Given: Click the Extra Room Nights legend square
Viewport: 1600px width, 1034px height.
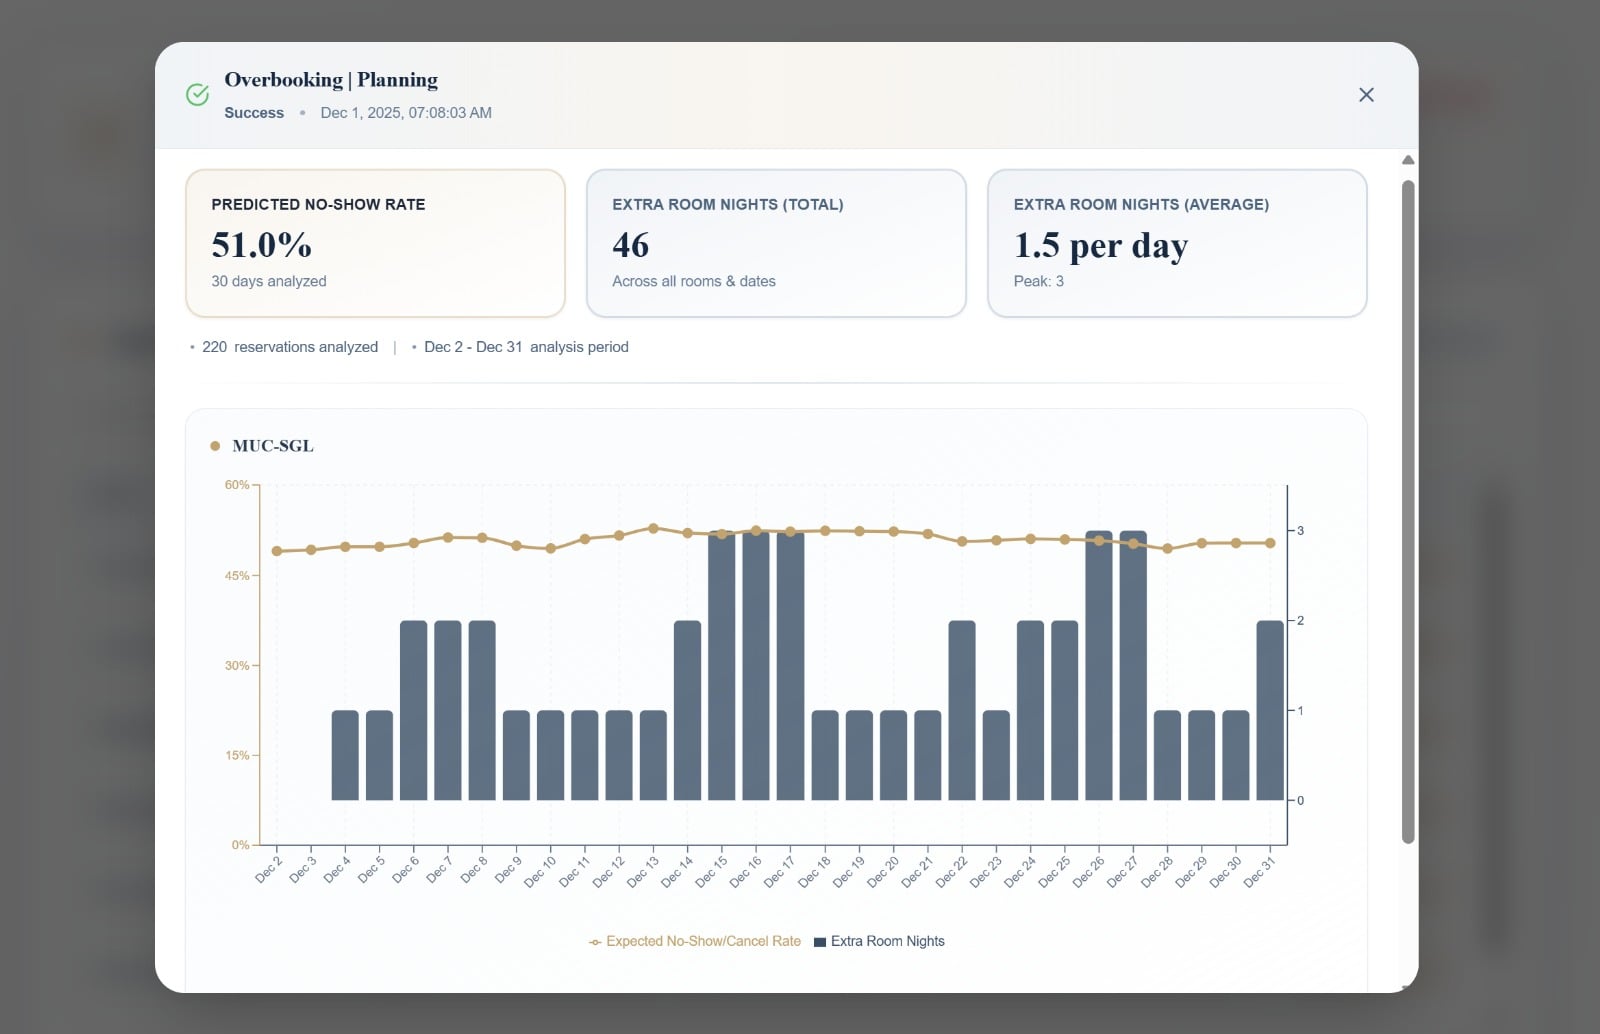Looking at the screenshot, I should [820, 942].
